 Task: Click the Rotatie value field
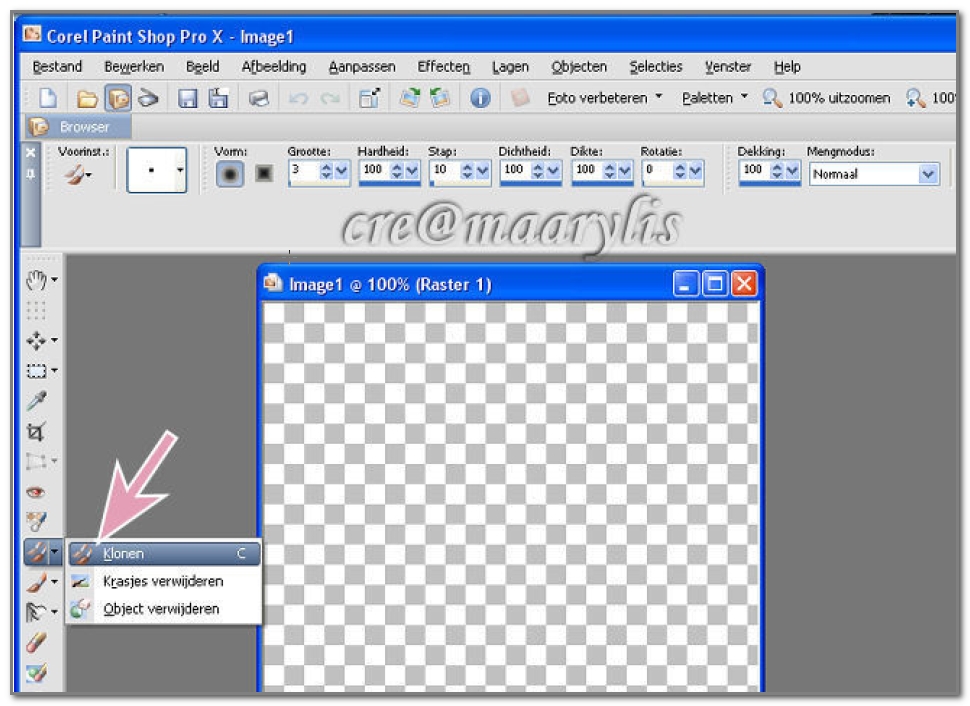(x=657, y=170)
